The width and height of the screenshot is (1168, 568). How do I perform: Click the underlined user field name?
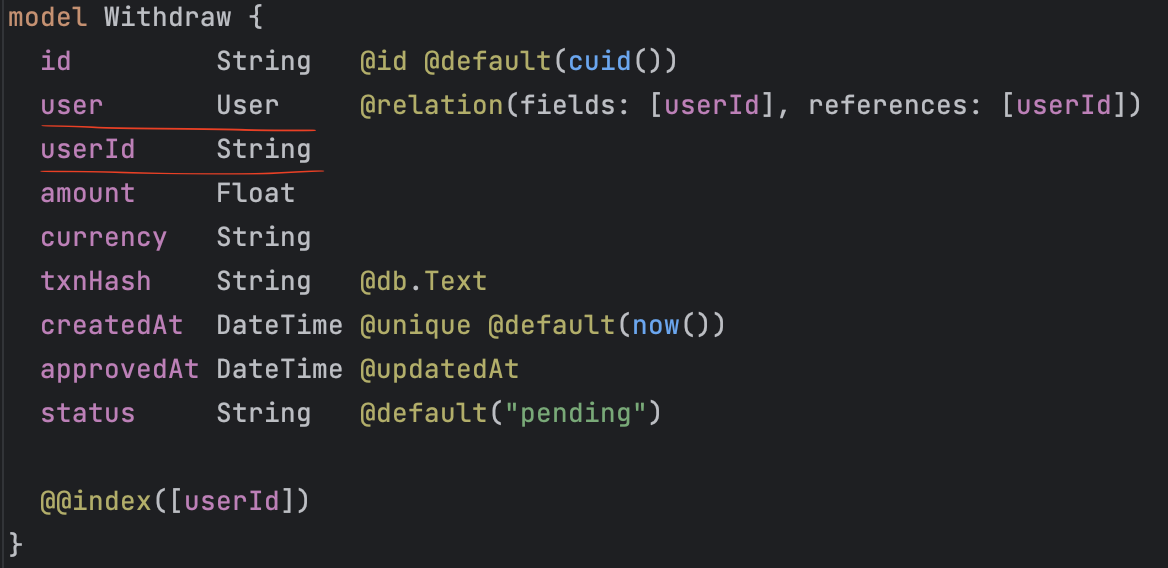click(x=72, y=105)
